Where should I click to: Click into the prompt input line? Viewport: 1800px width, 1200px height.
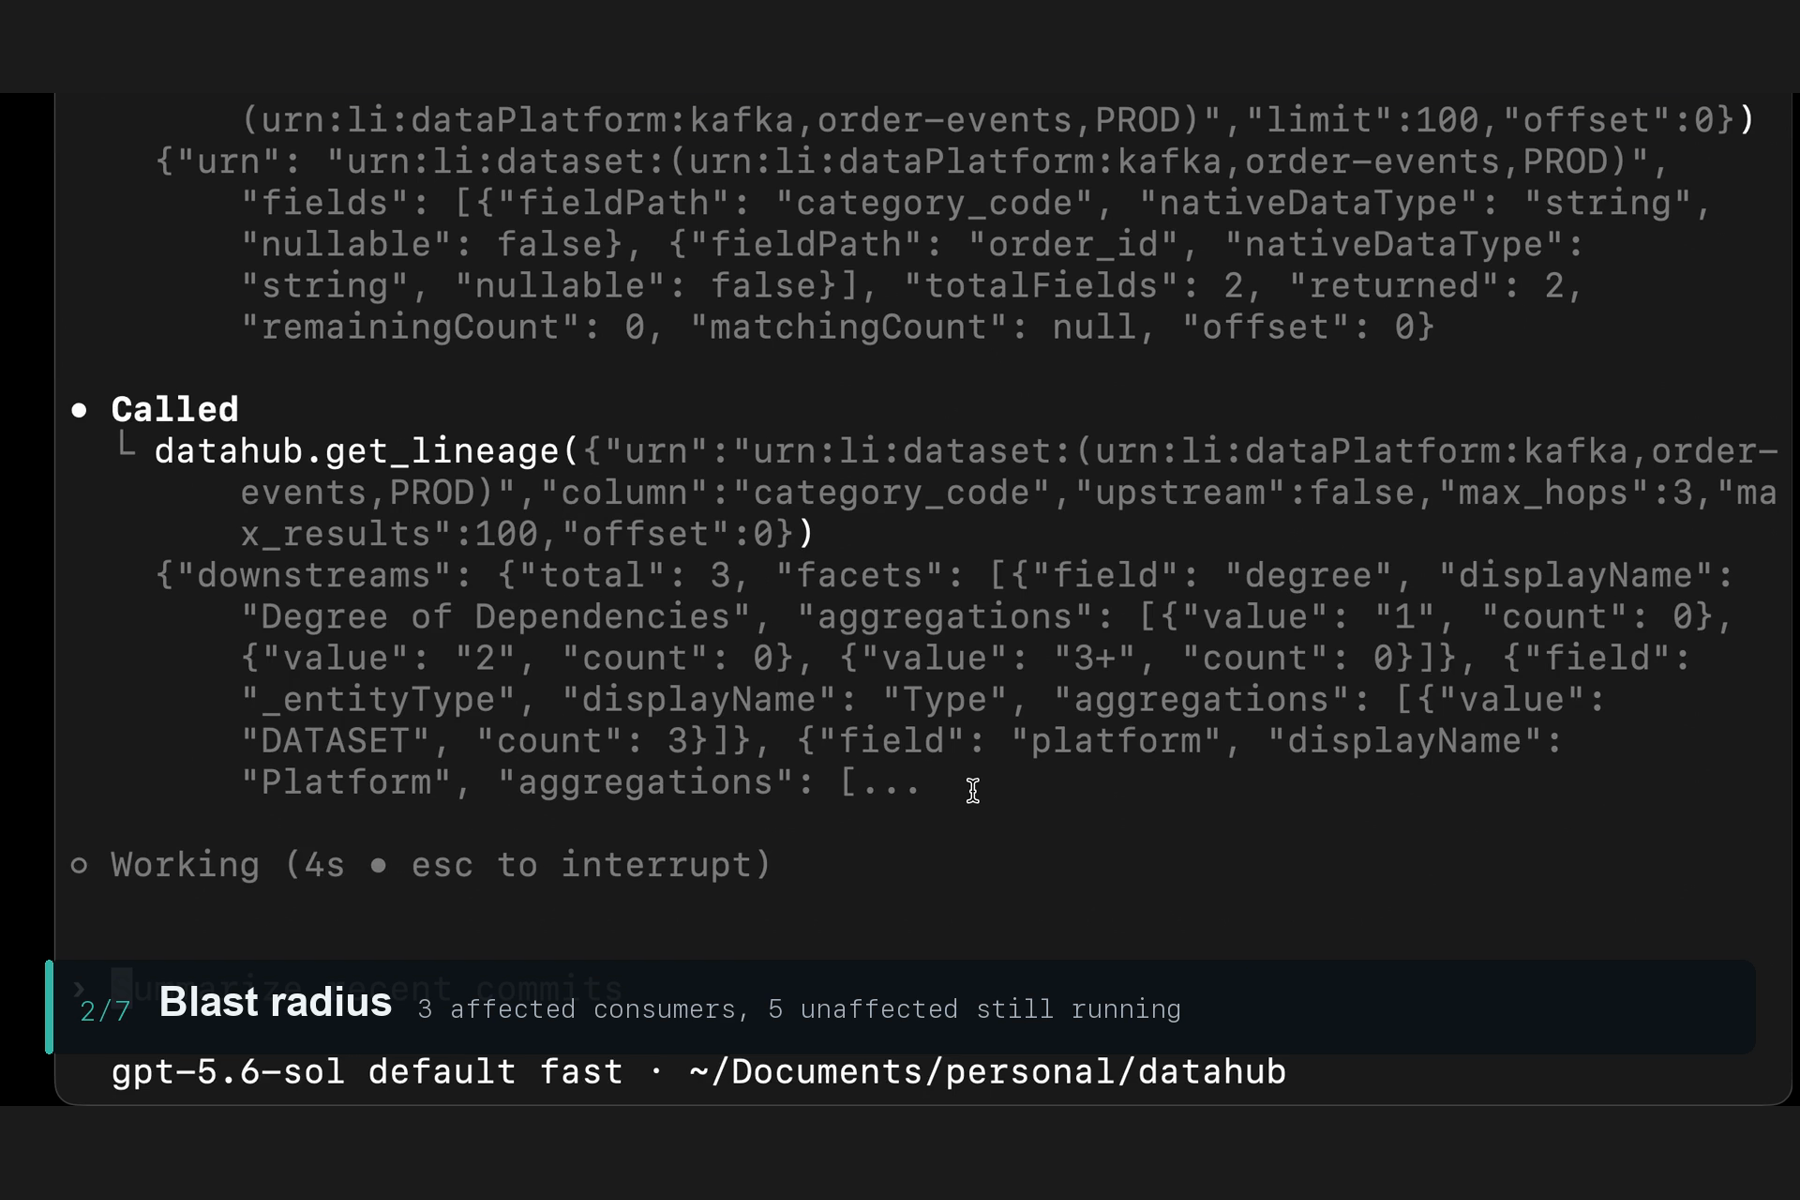[900, 988]
